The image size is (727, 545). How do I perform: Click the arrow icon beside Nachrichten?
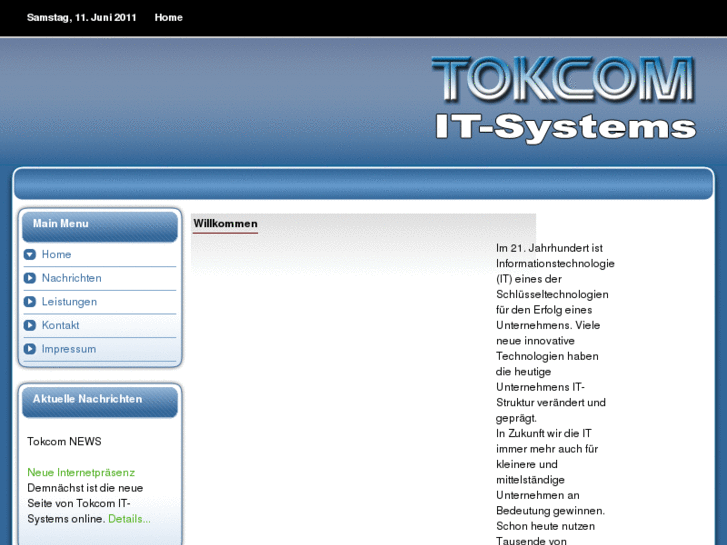tap(30, 278)
